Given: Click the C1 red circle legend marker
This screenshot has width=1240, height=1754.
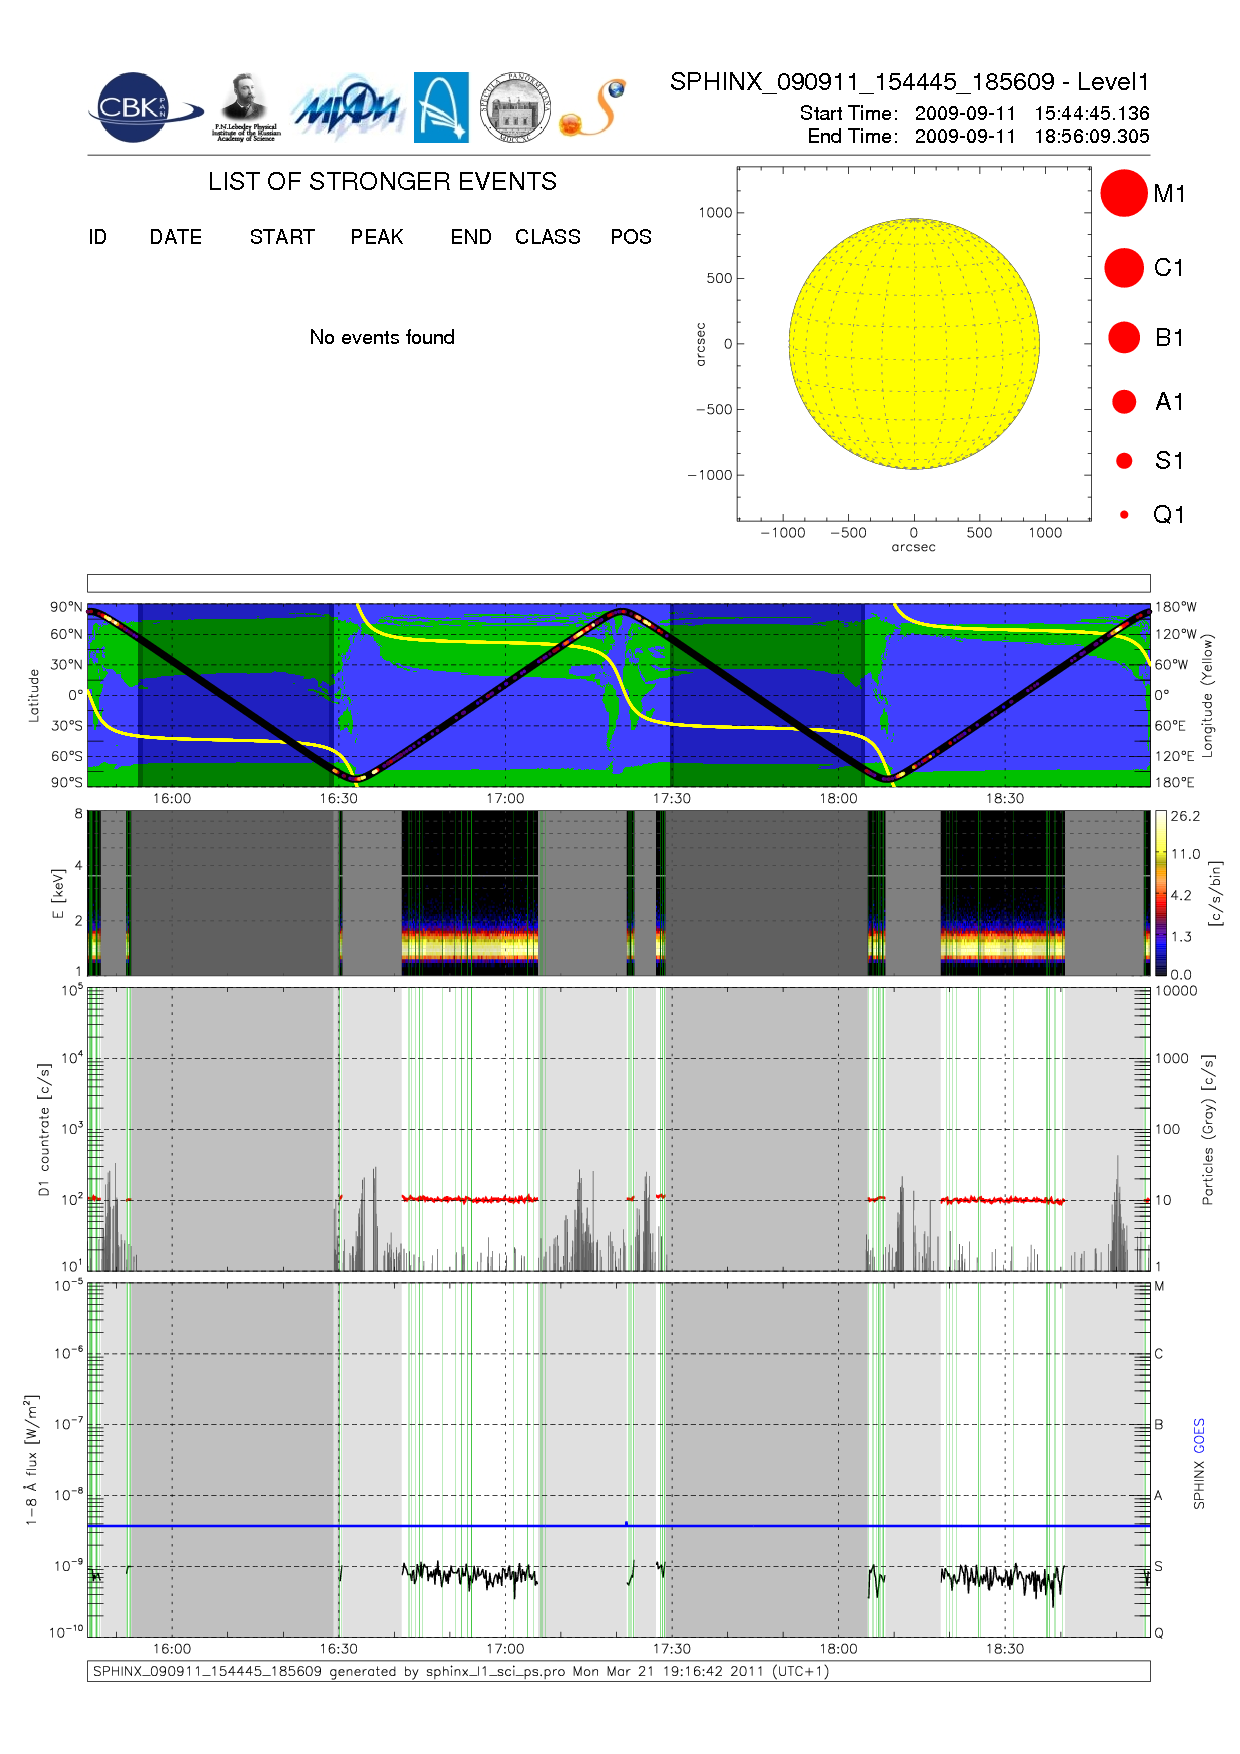Looking at the screenshot, I should coord(1124,268).
